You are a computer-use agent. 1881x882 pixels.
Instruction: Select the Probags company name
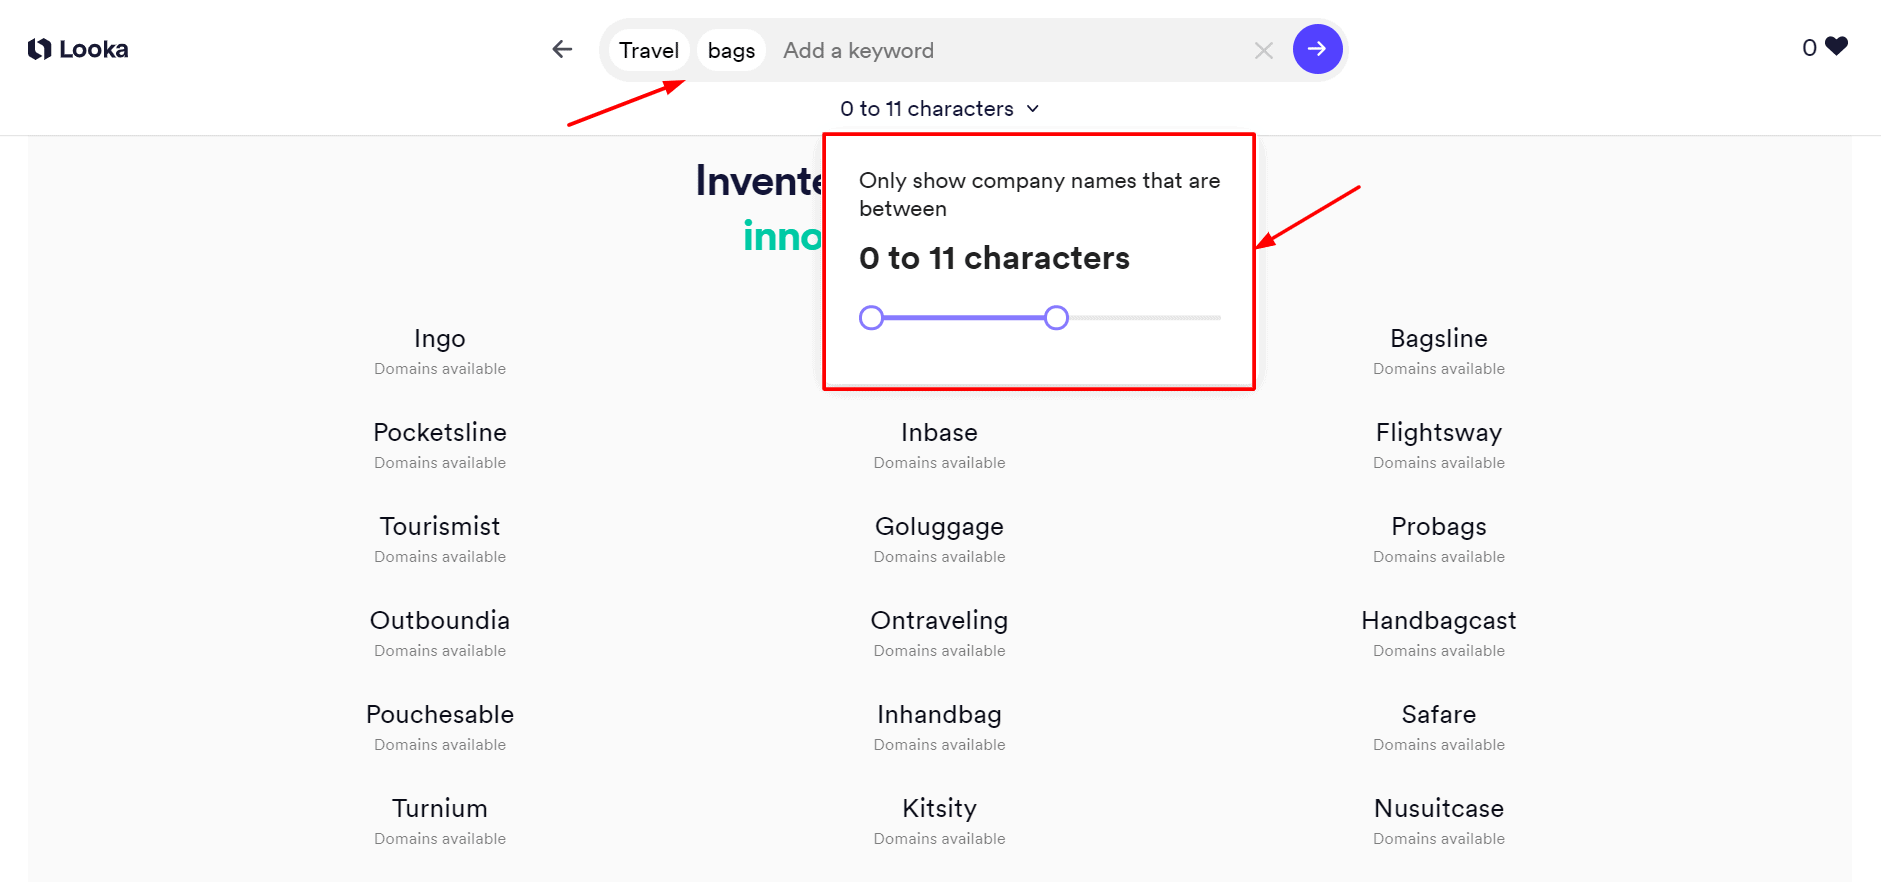[x=1438, y=527]
